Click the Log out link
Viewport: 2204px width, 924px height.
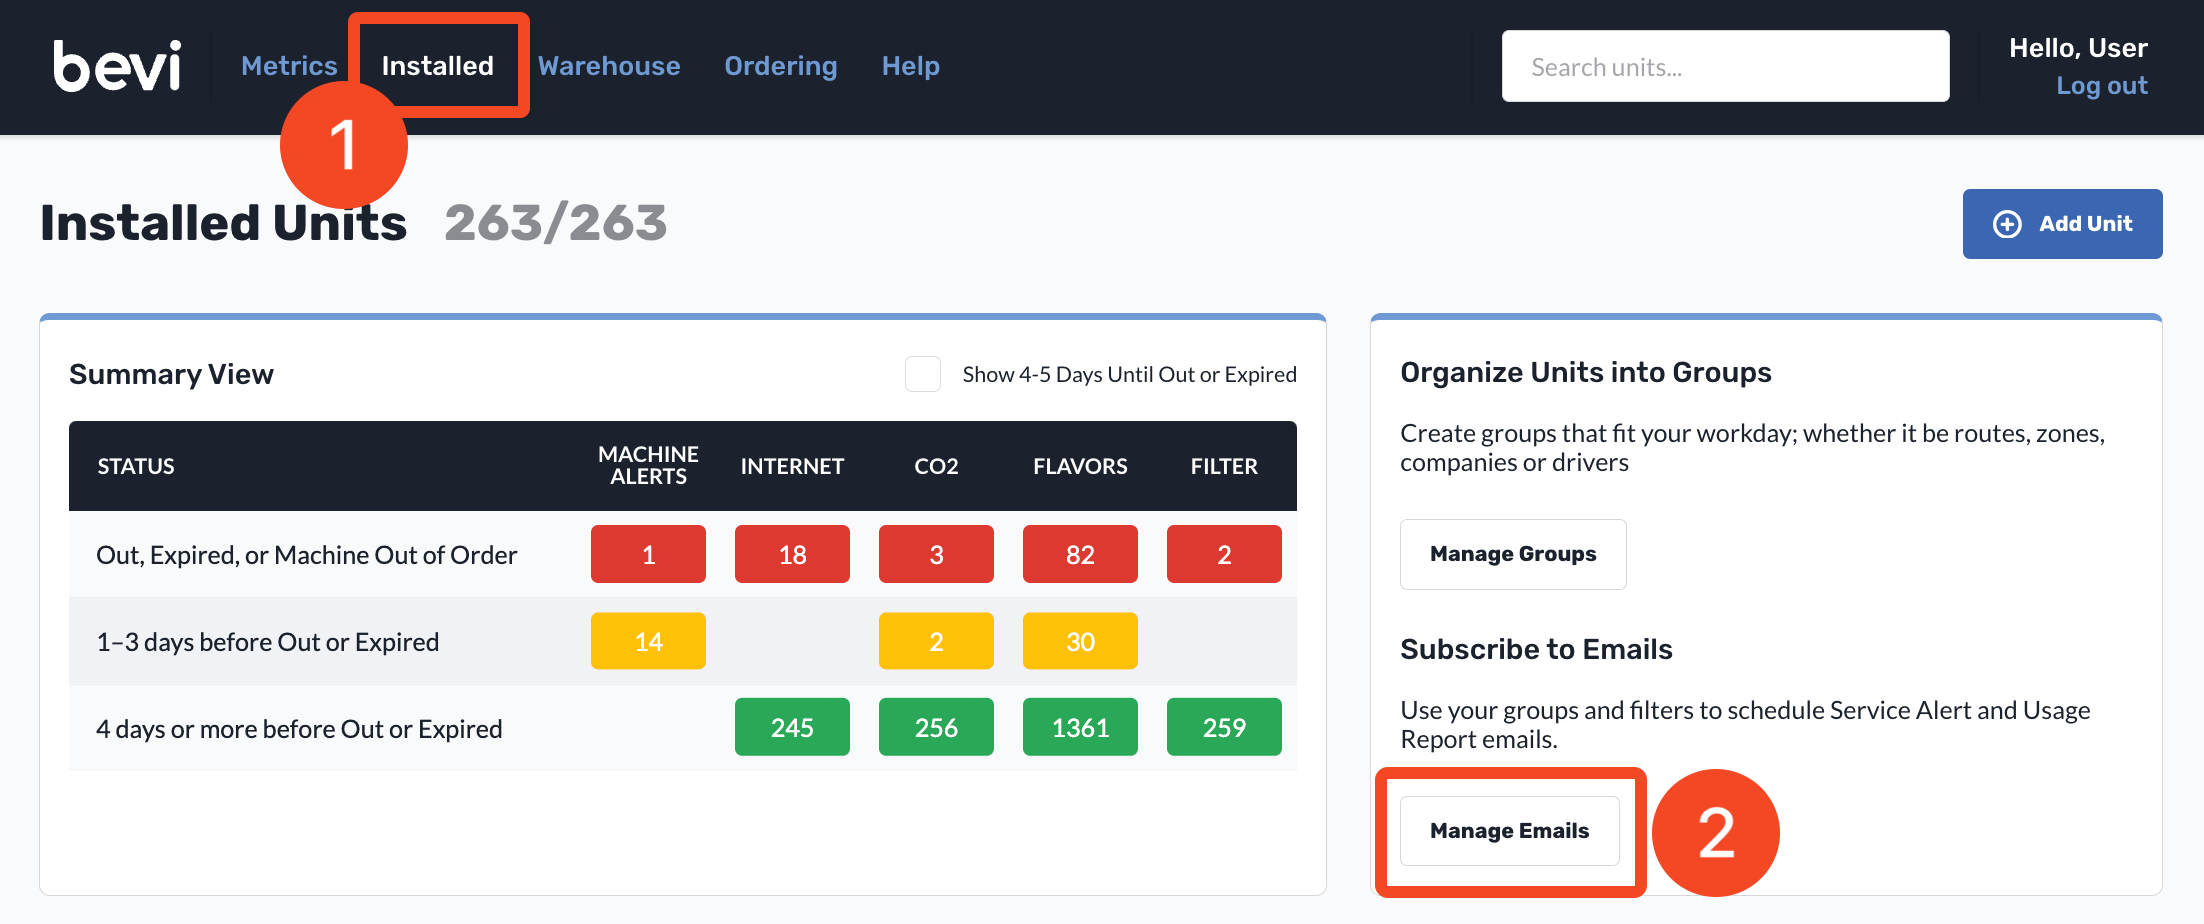pyautogui.click(x=2101, y=86)
